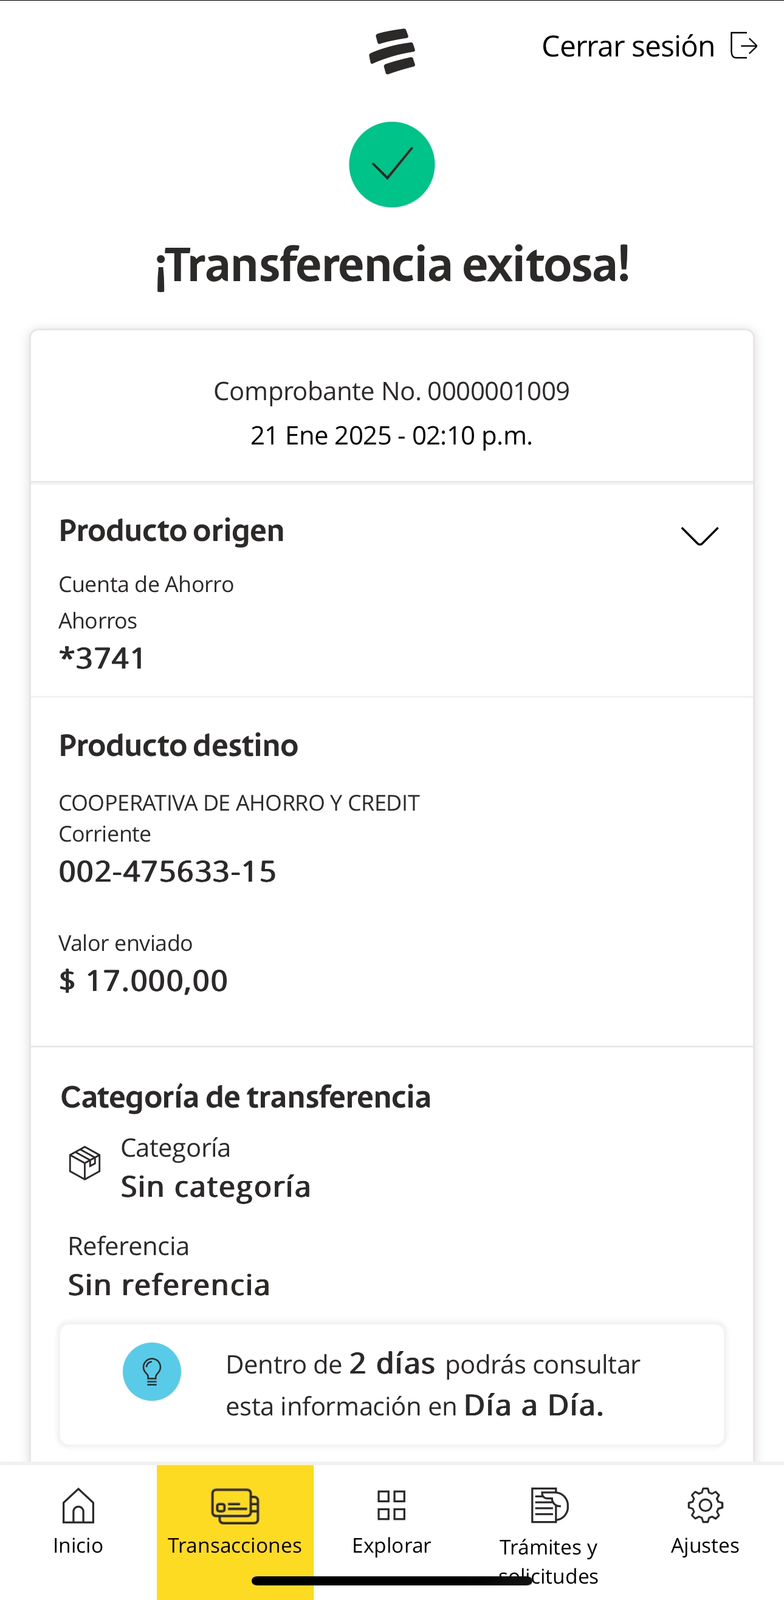Click the Sin categoría value

click(215, 1187)
